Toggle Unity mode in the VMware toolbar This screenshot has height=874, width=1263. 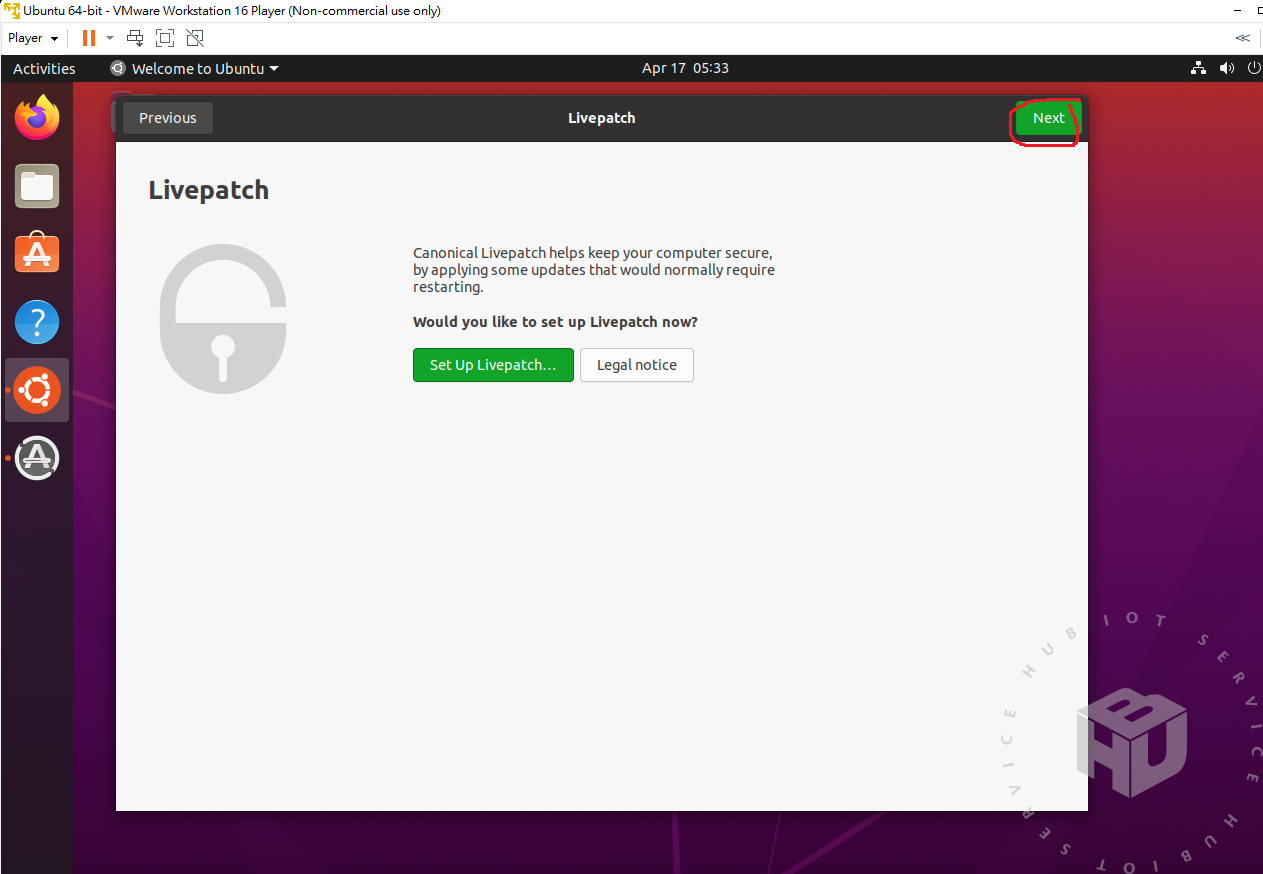(x=195, y=38)
